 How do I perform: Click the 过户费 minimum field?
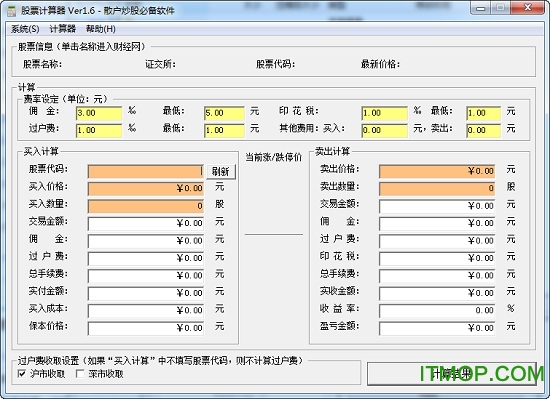click(x=224, y=130)
